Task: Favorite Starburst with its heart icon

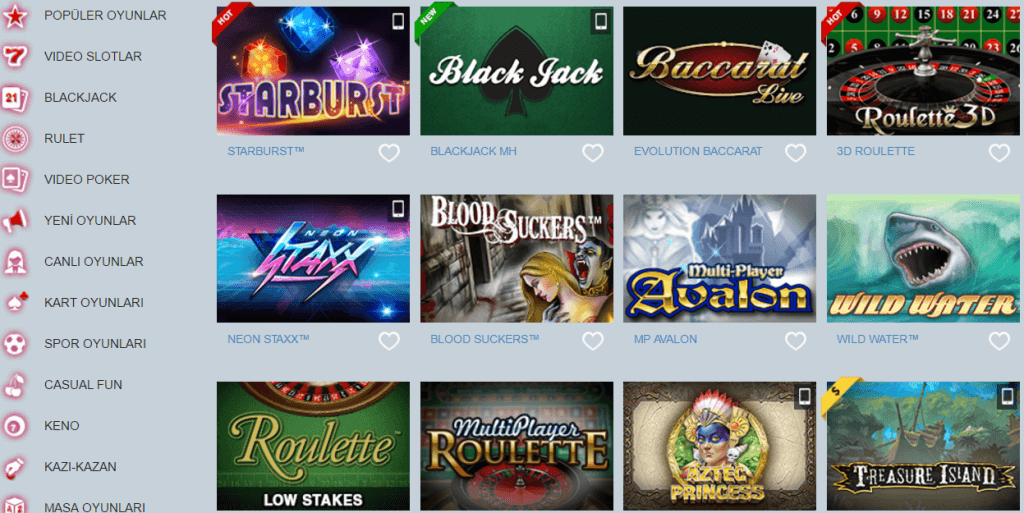Action: pyautogui.click(x=389, y=153)
